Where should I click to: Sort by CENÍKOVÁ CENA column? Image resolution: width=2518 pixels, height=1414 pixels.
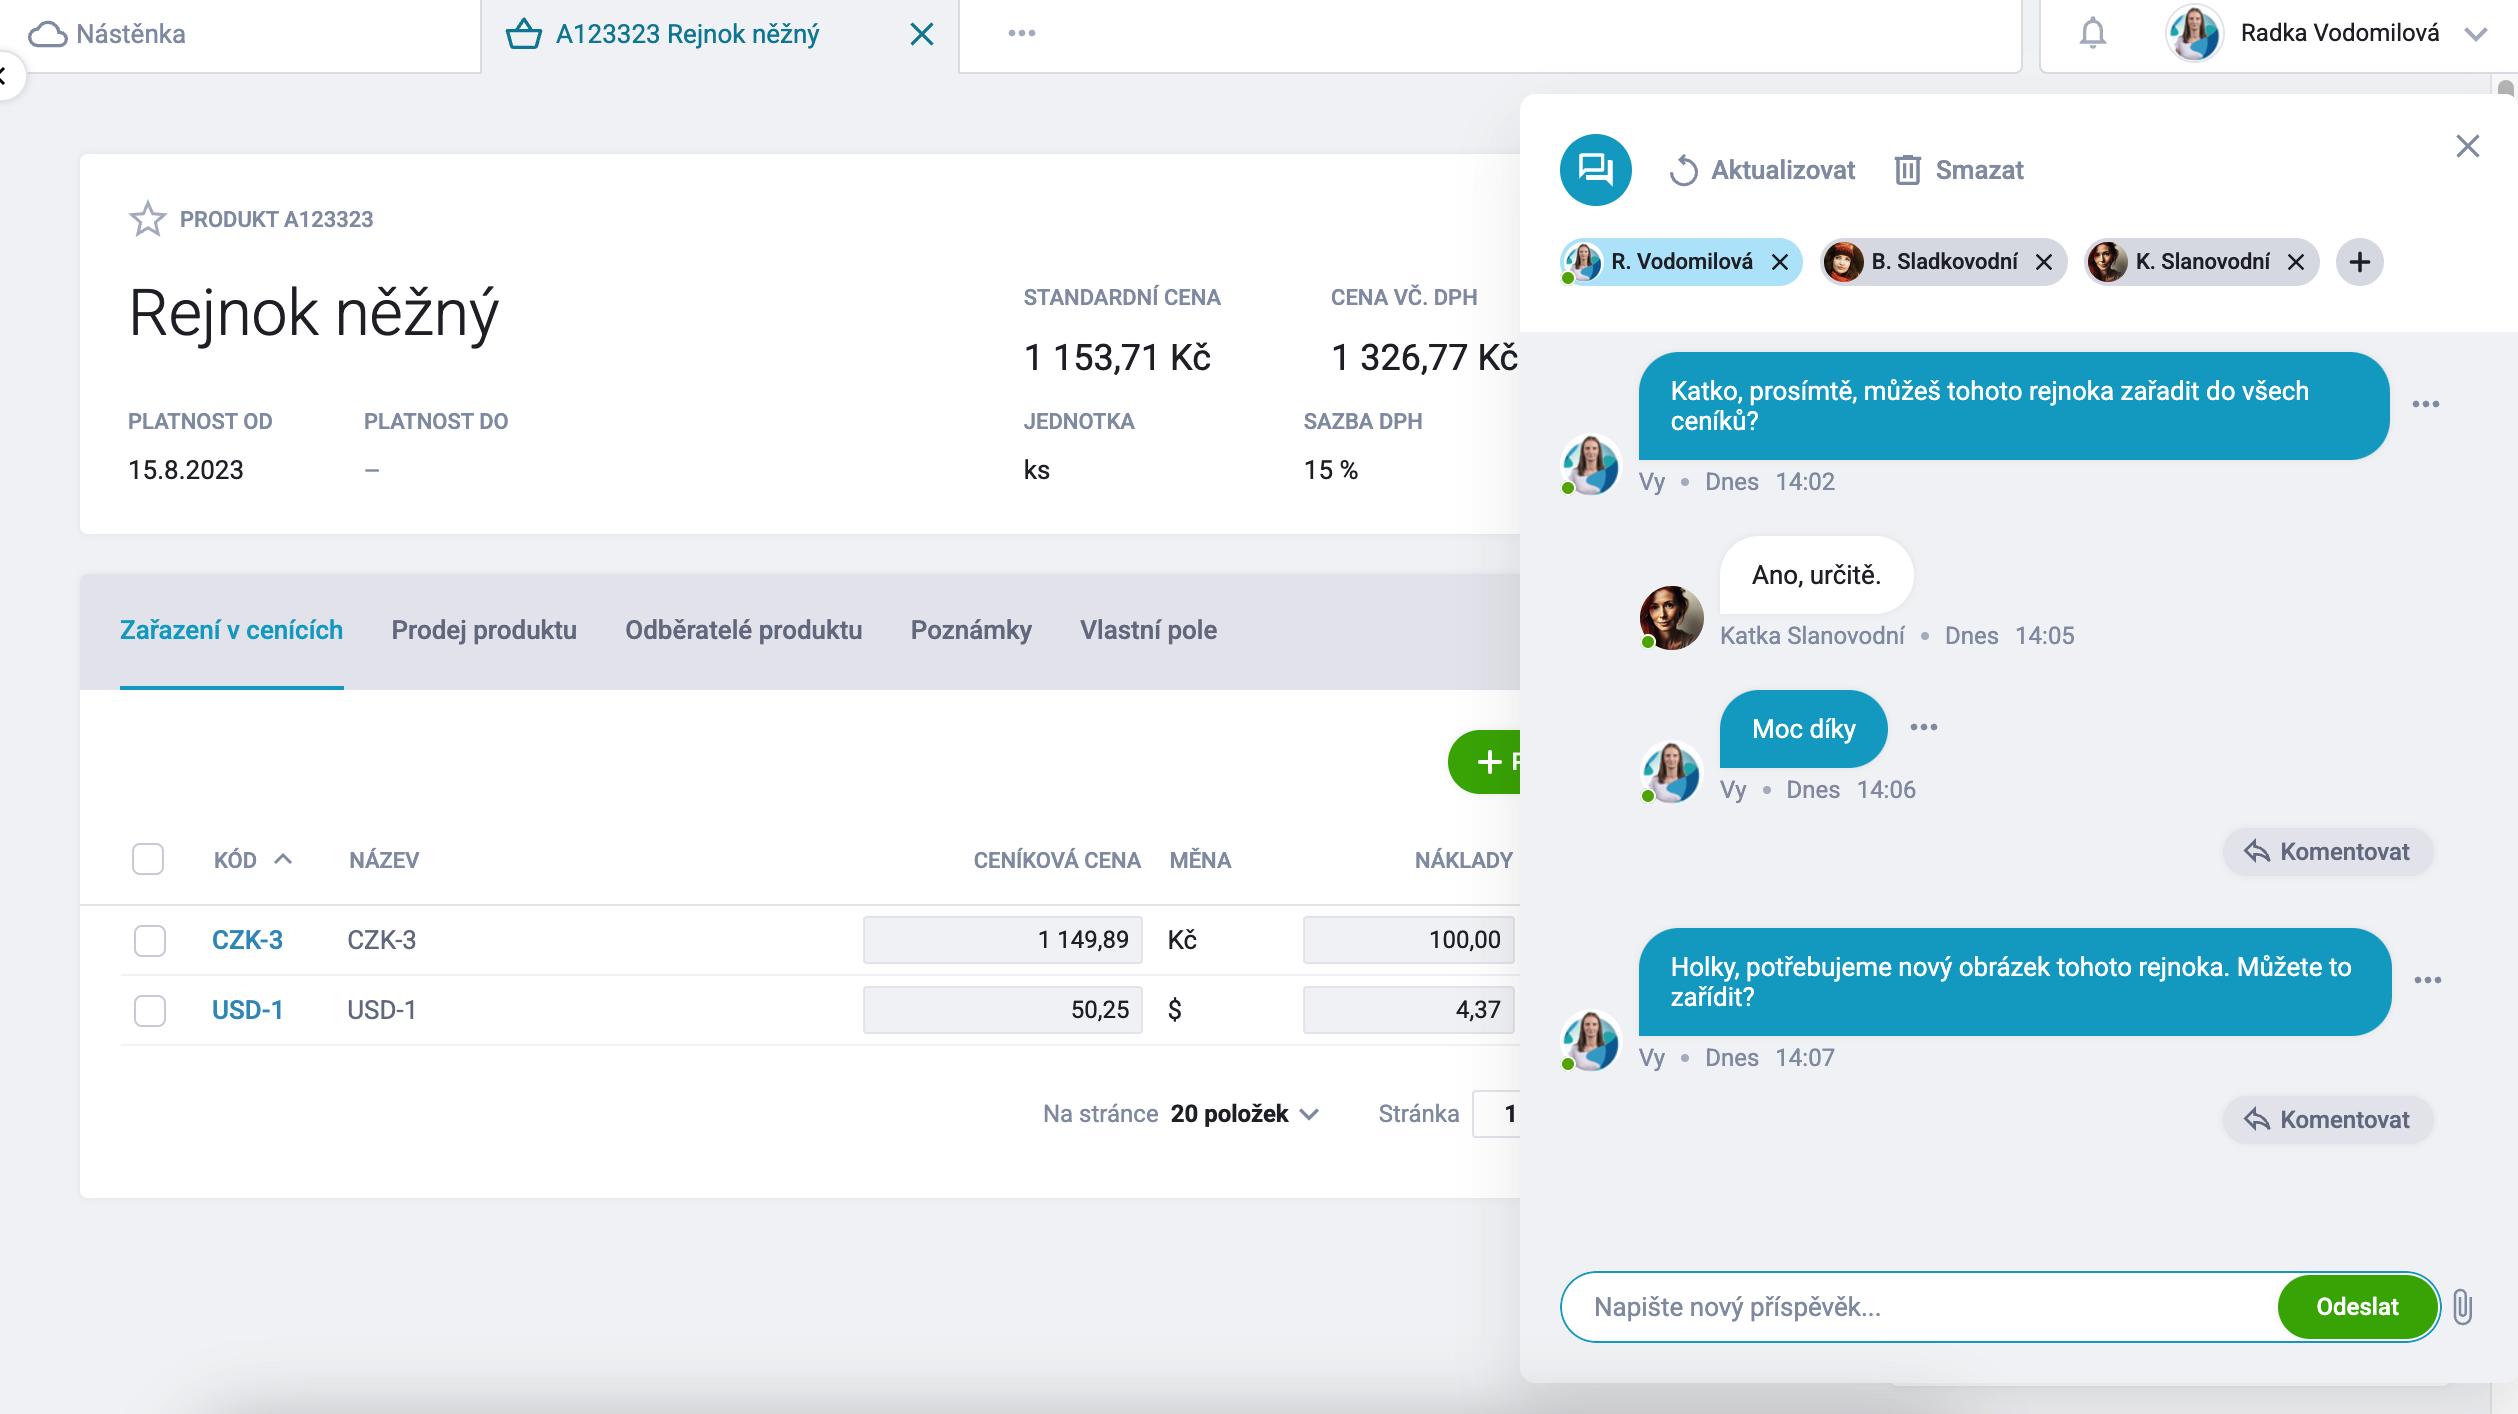1057,860
